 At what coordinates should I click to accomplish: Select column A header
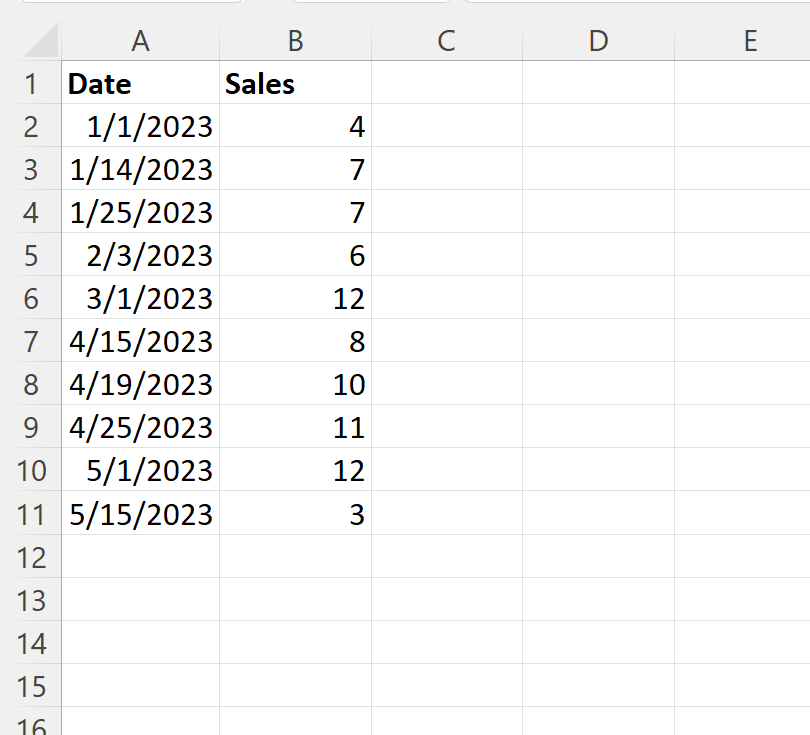[x=141, y=40]
